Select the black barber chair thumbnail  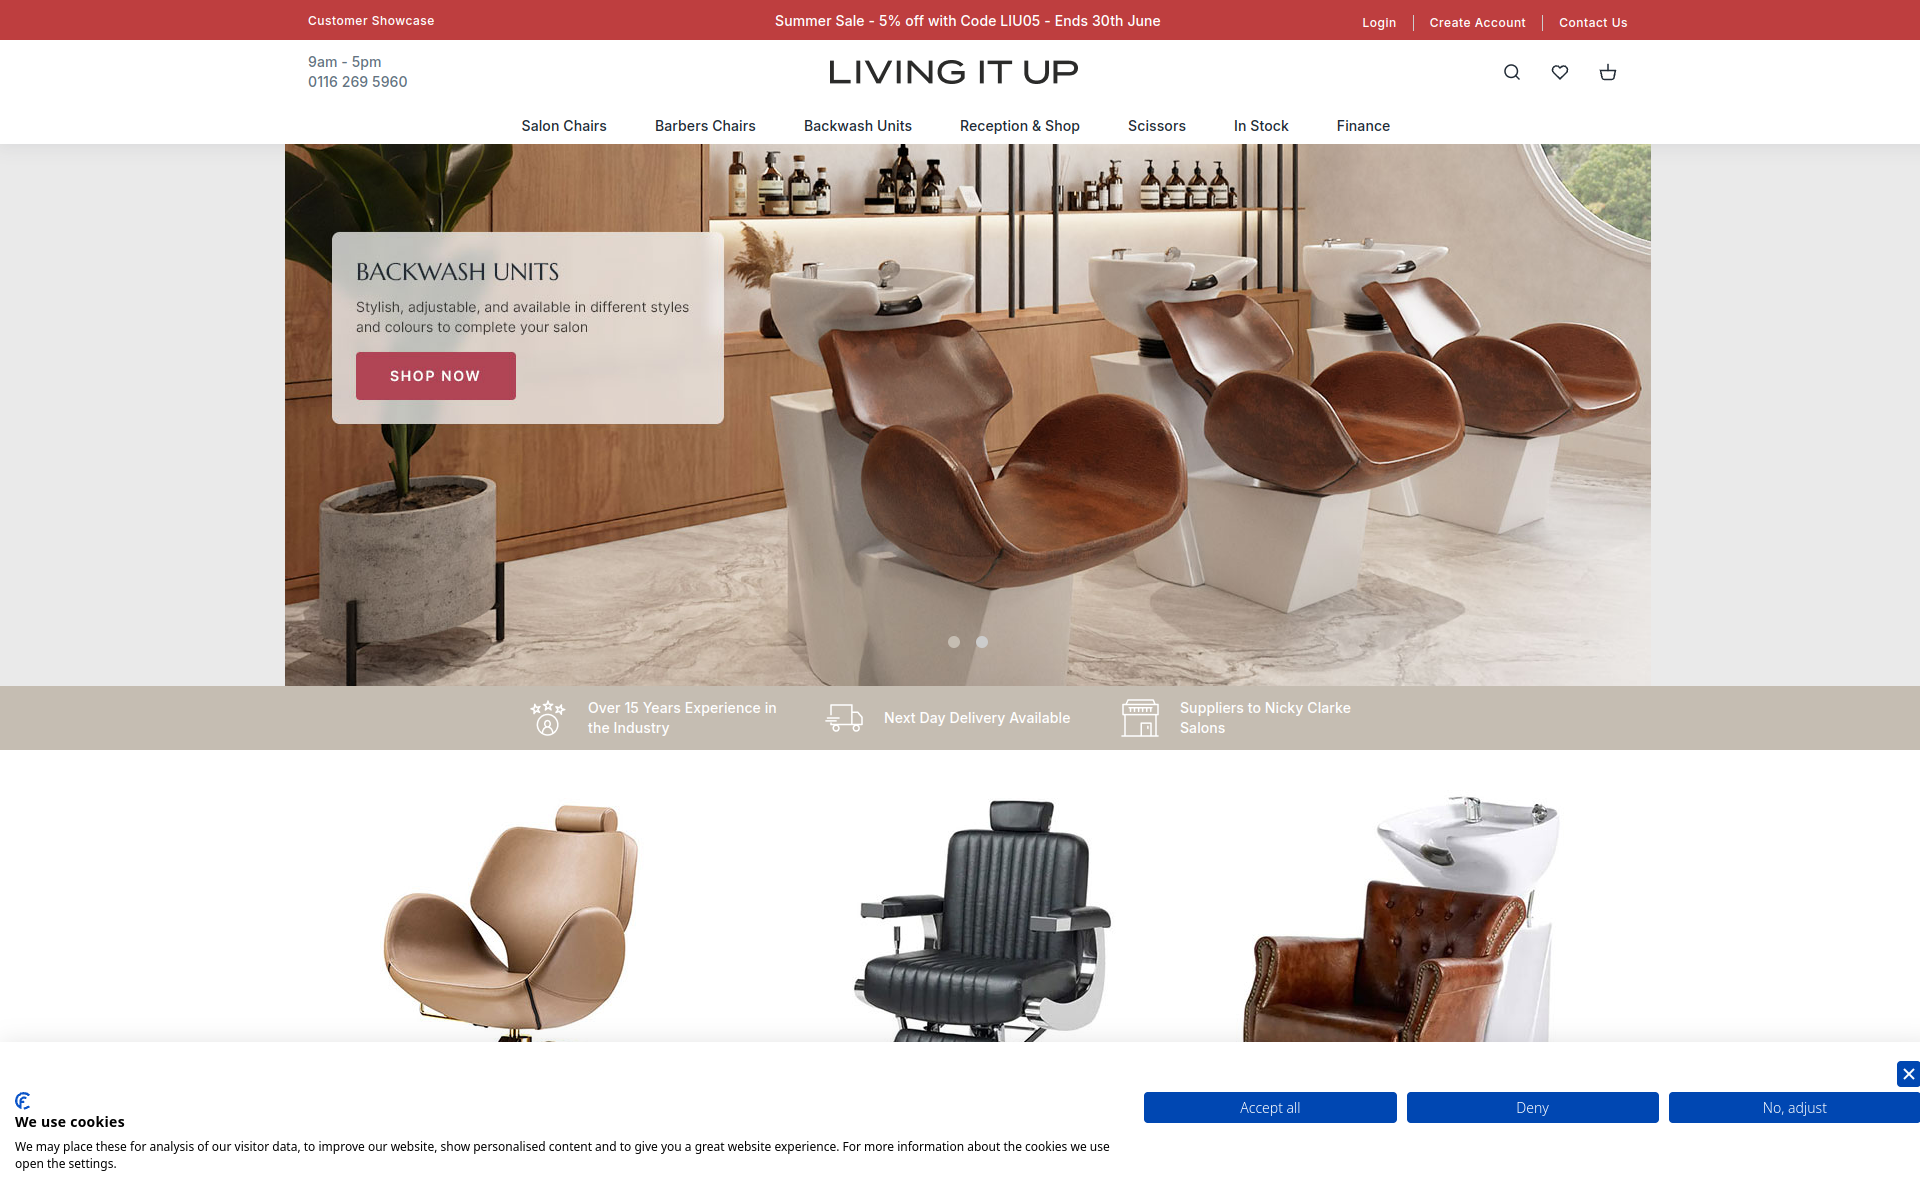(x=983, y=920)
